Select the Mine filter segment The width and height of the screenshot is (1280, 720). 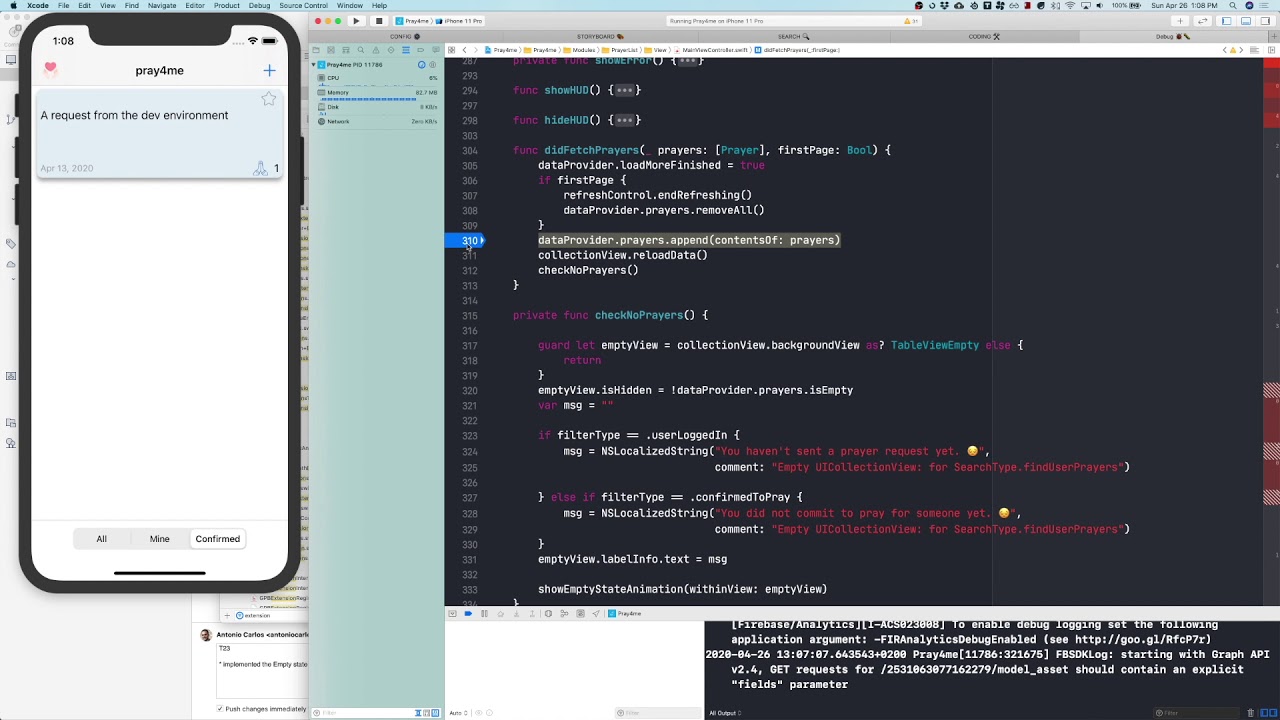point(159,539)
